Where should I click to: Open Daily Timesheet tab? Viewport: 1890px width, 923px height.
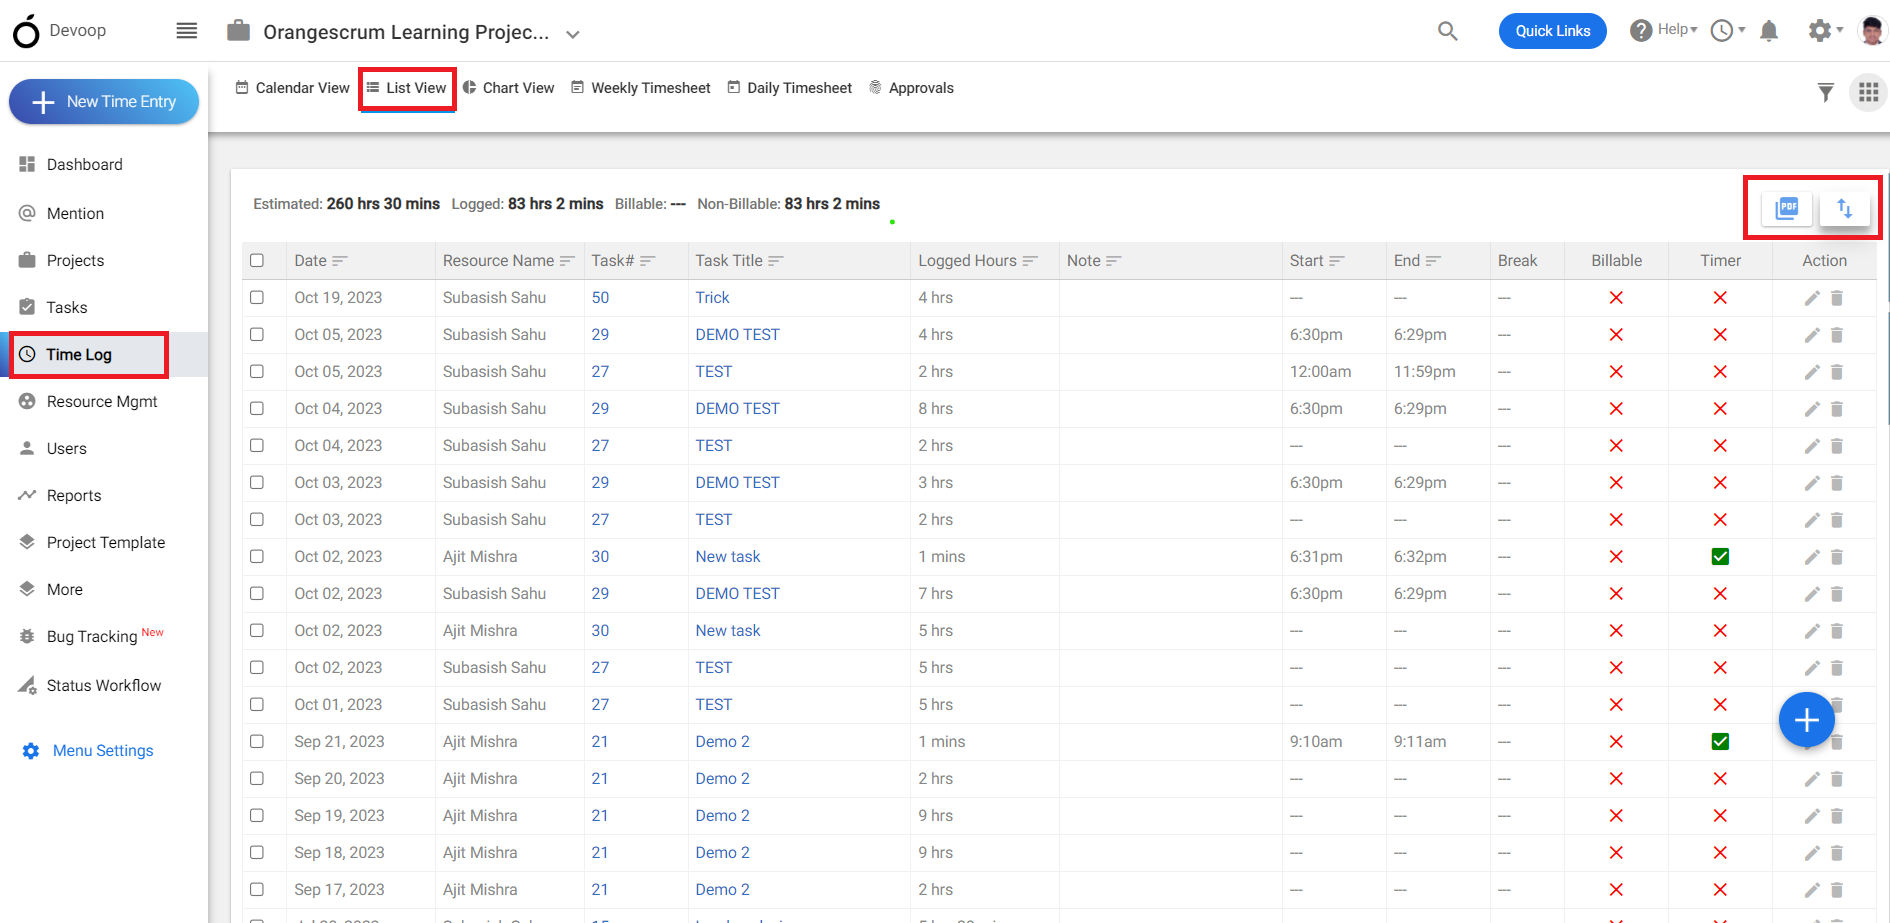click(x=789, y=88)
